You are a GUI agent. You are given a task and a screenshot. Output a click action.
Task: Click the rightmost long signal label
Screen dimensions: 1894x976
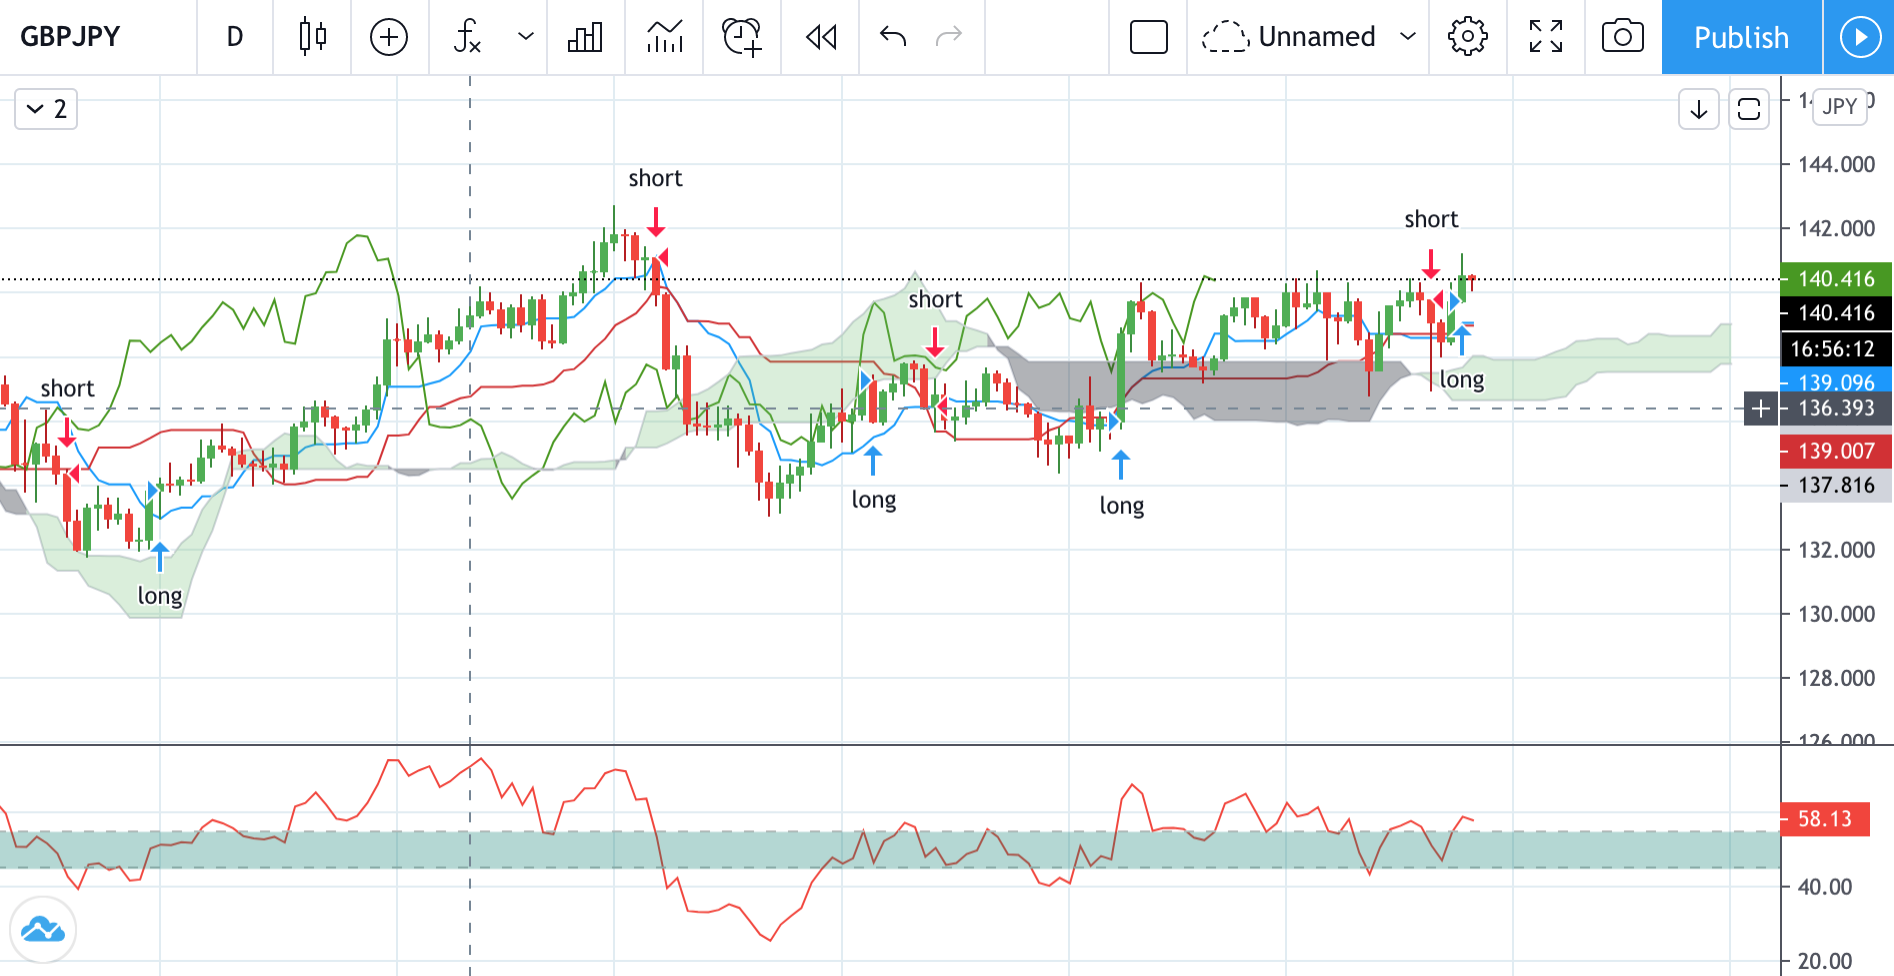(x=1462, y=380)
